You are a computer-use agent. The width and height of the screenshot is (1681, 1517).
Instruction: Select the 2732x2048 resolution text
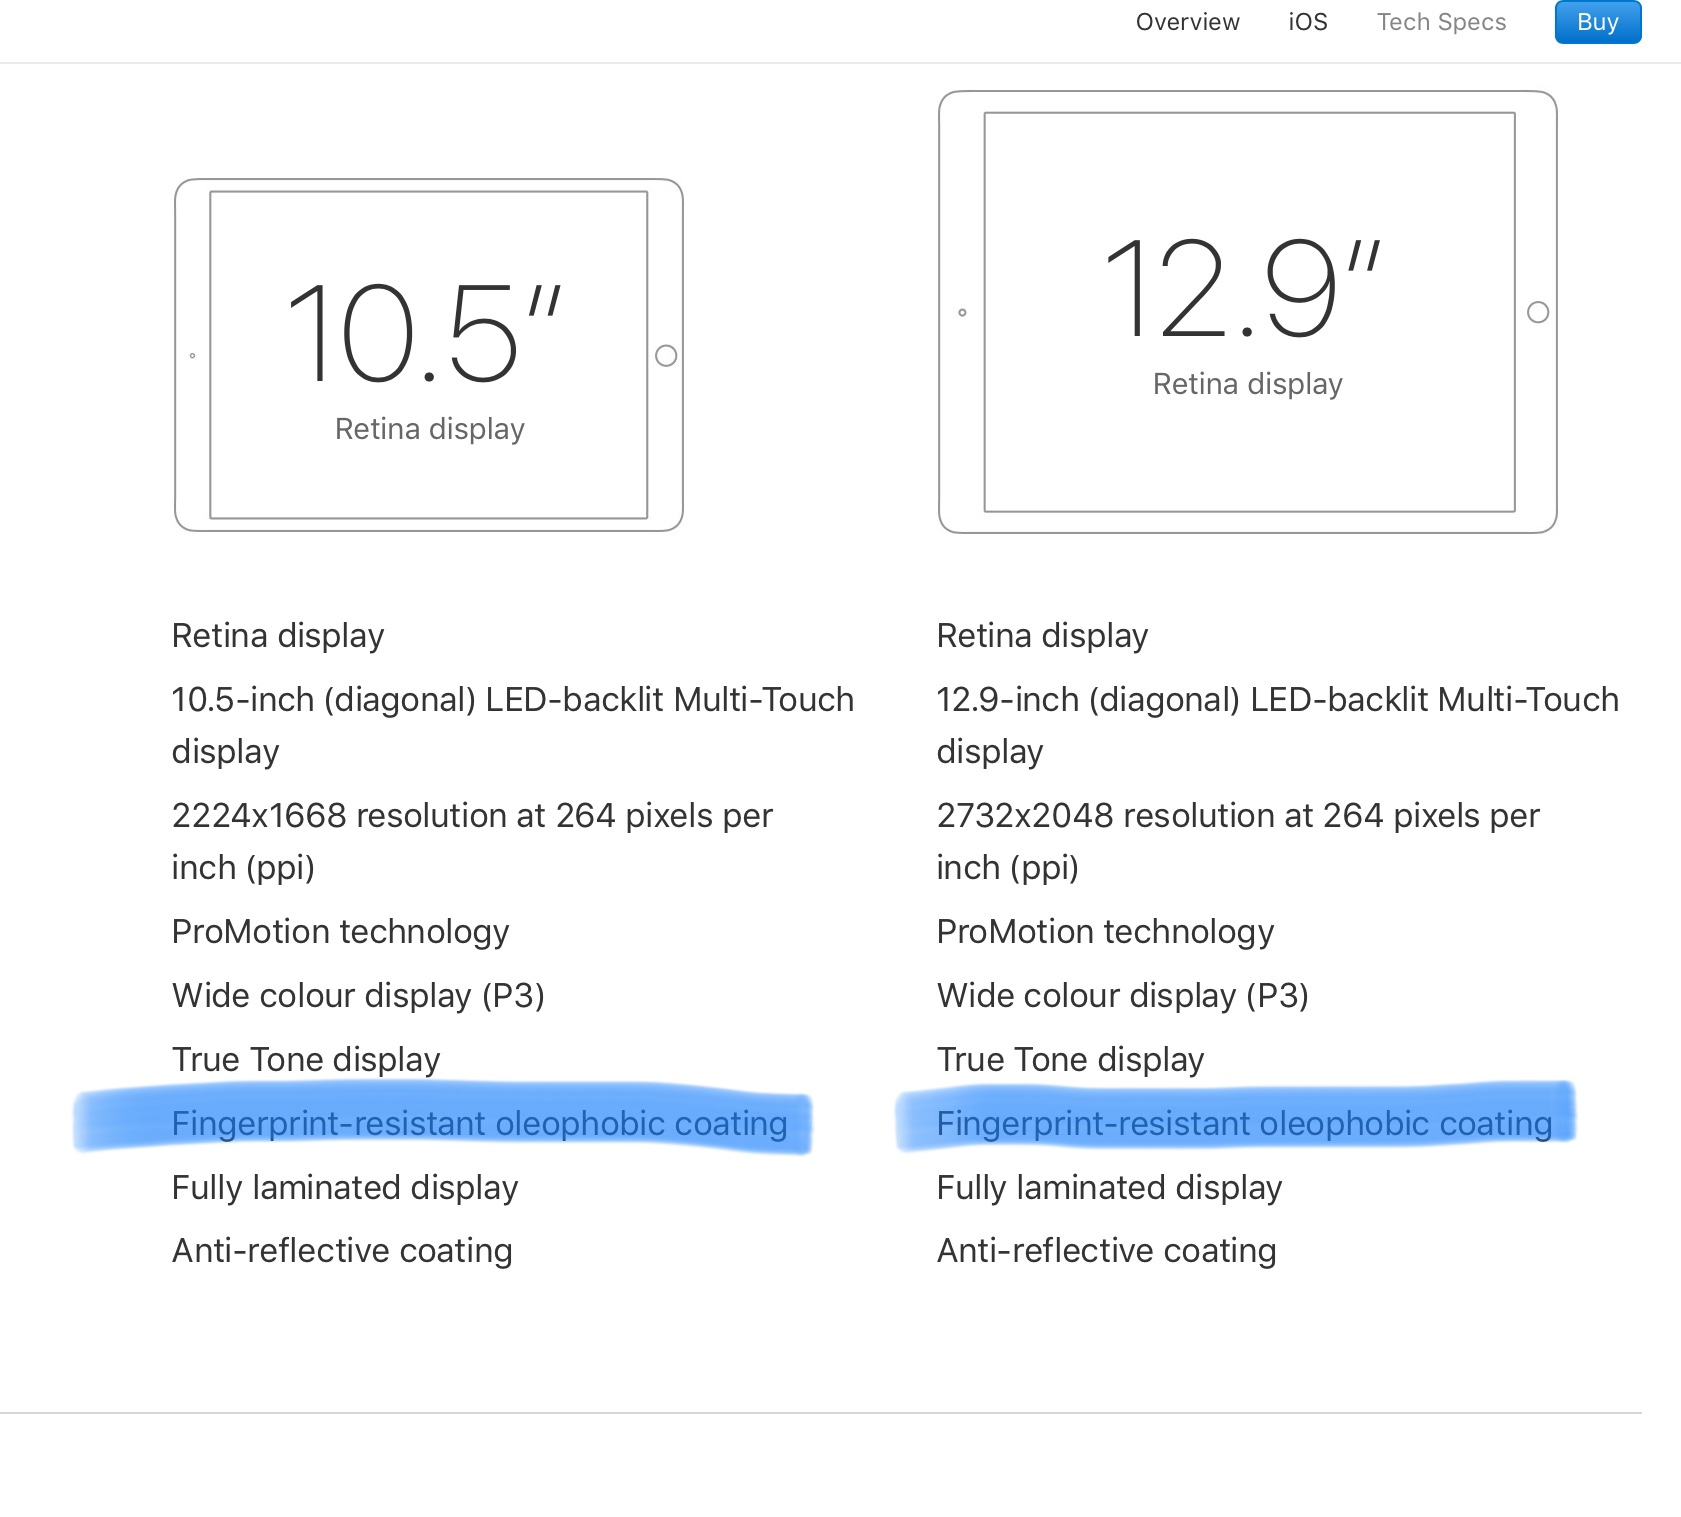tap(1238, 841)
